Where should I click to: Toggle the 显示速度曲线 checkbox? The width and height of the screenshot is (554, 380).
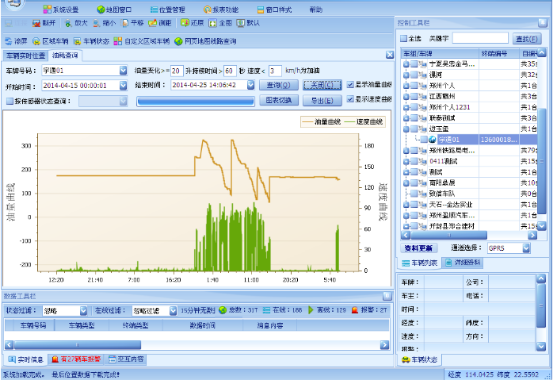click(x=350, y=99)
